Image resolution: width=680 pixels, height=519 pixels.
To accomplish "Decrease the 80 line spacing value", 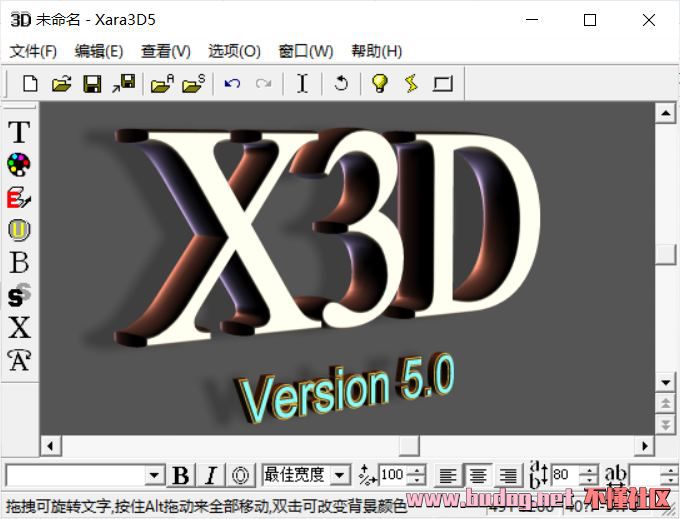I will click(588, 480).
